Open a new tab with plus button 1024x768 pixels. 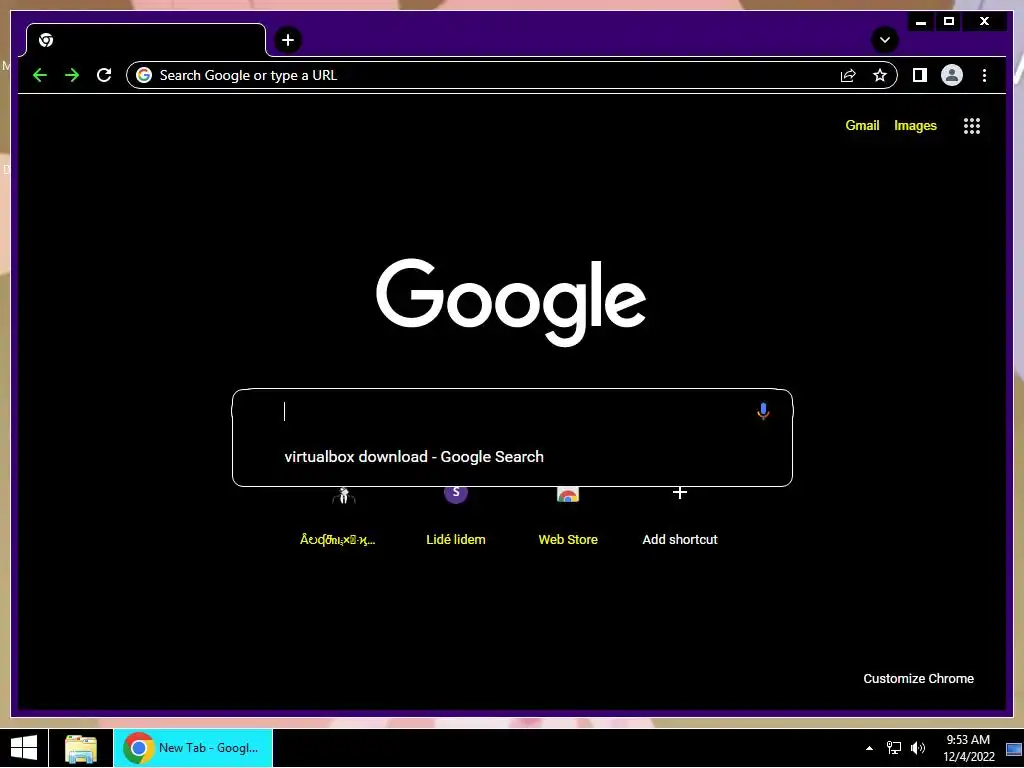pyautogui.click(x=287, y=40)
